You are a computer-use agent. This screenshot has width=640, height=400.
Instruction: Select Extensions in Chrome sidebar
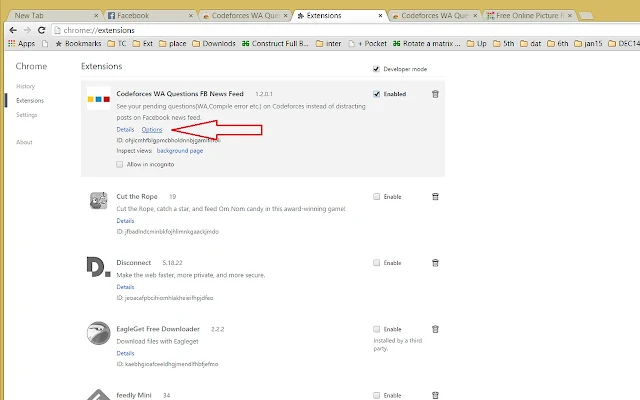tap(30, 100)
